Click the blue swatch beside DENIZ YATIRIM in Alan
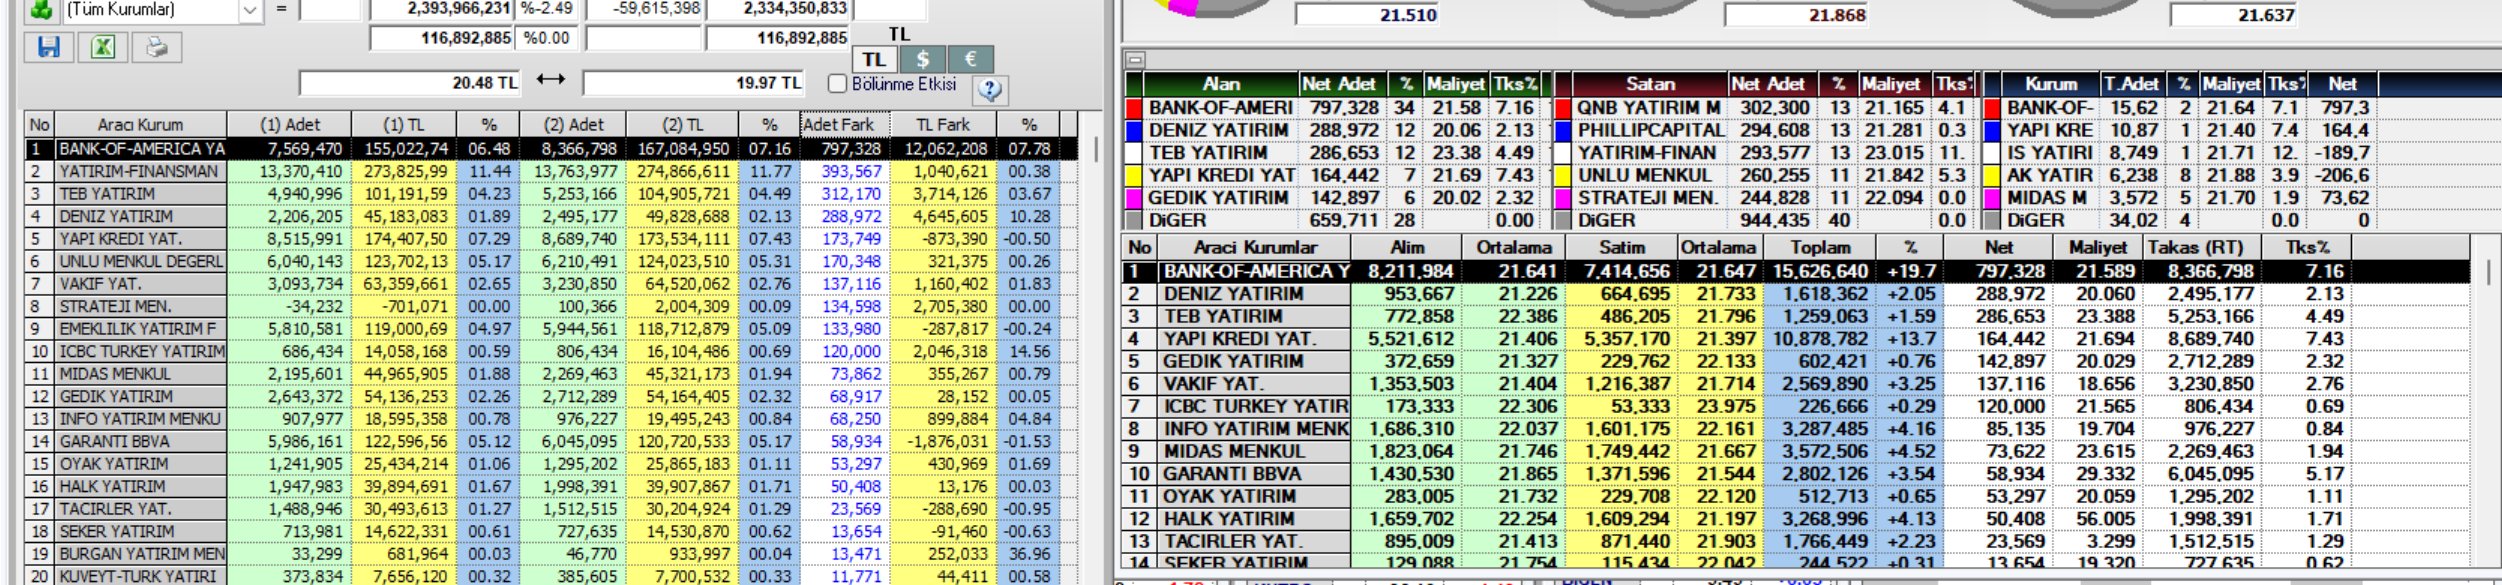The height and width of the screenshot is (585, 2502). click(1134, 130)
